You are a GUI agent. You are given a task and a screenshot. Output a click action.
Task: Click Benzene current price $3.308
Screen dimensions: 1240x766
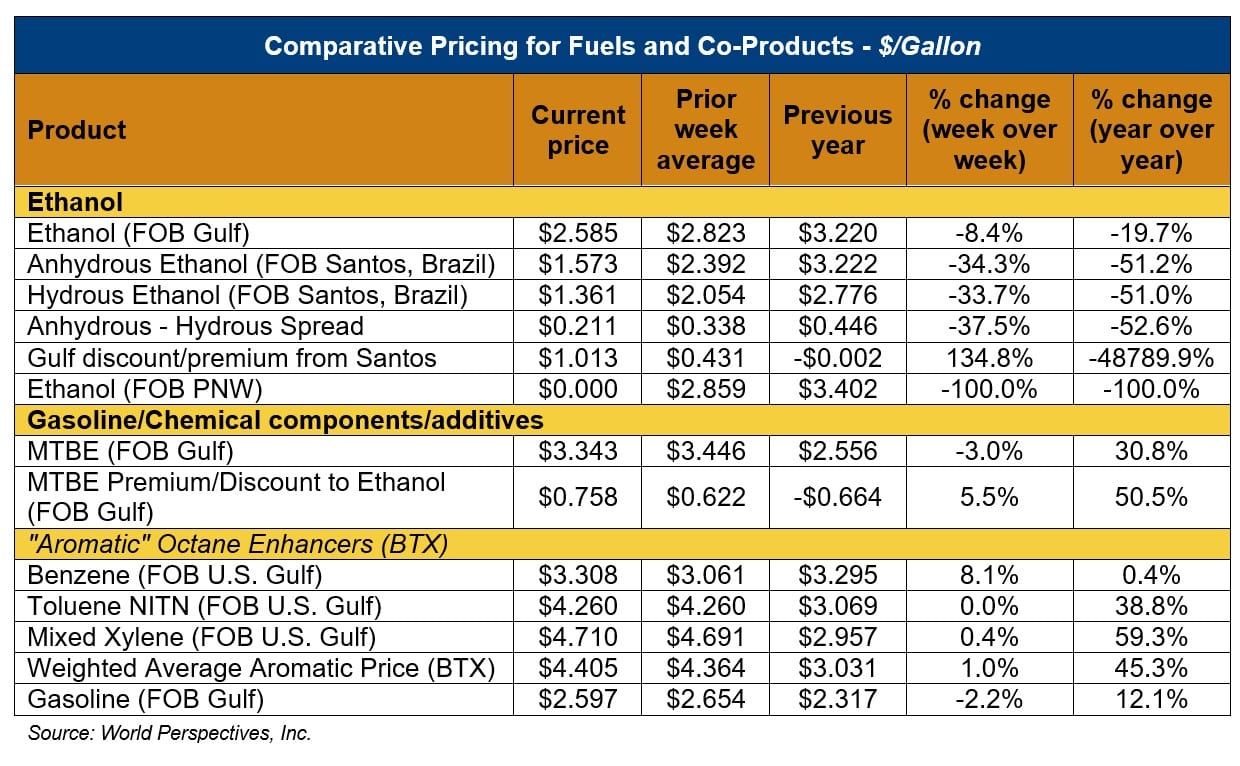point(577,575)
